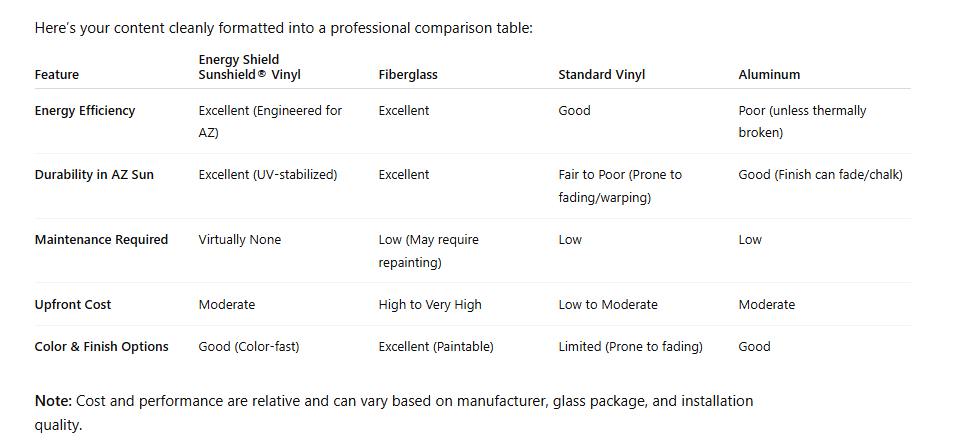Image resolution: width=968 pixels, height=441 pixels.
Task: Click the 'Fiberglass' column header
Action: pos(408,75)
